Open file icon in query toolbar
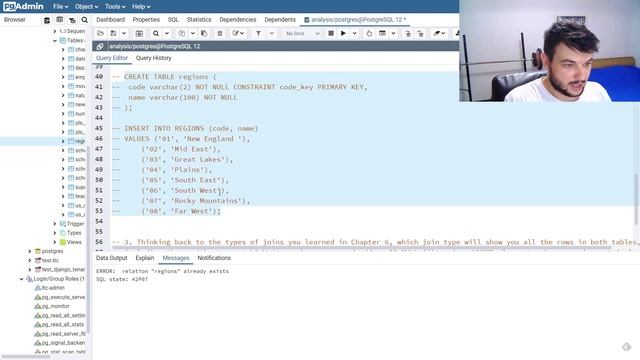 (x=100, y=33)
